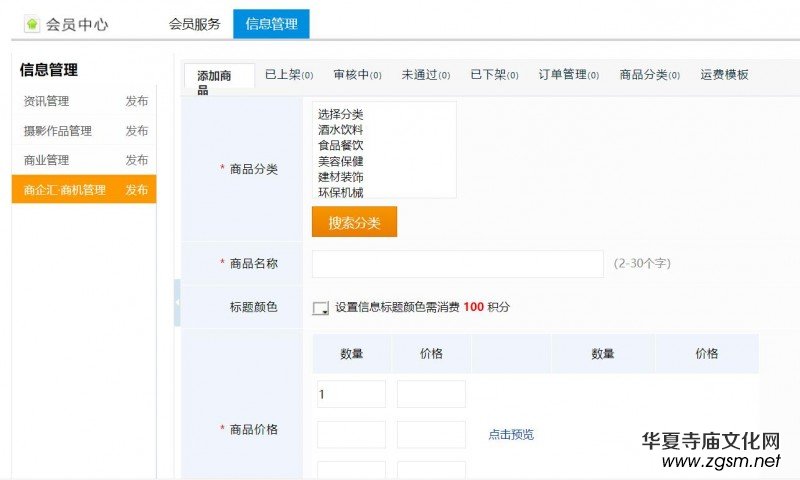This screenshot has height=480, width=800.
Task: Pick 建材装饰 from the category list
Action: 340,176
